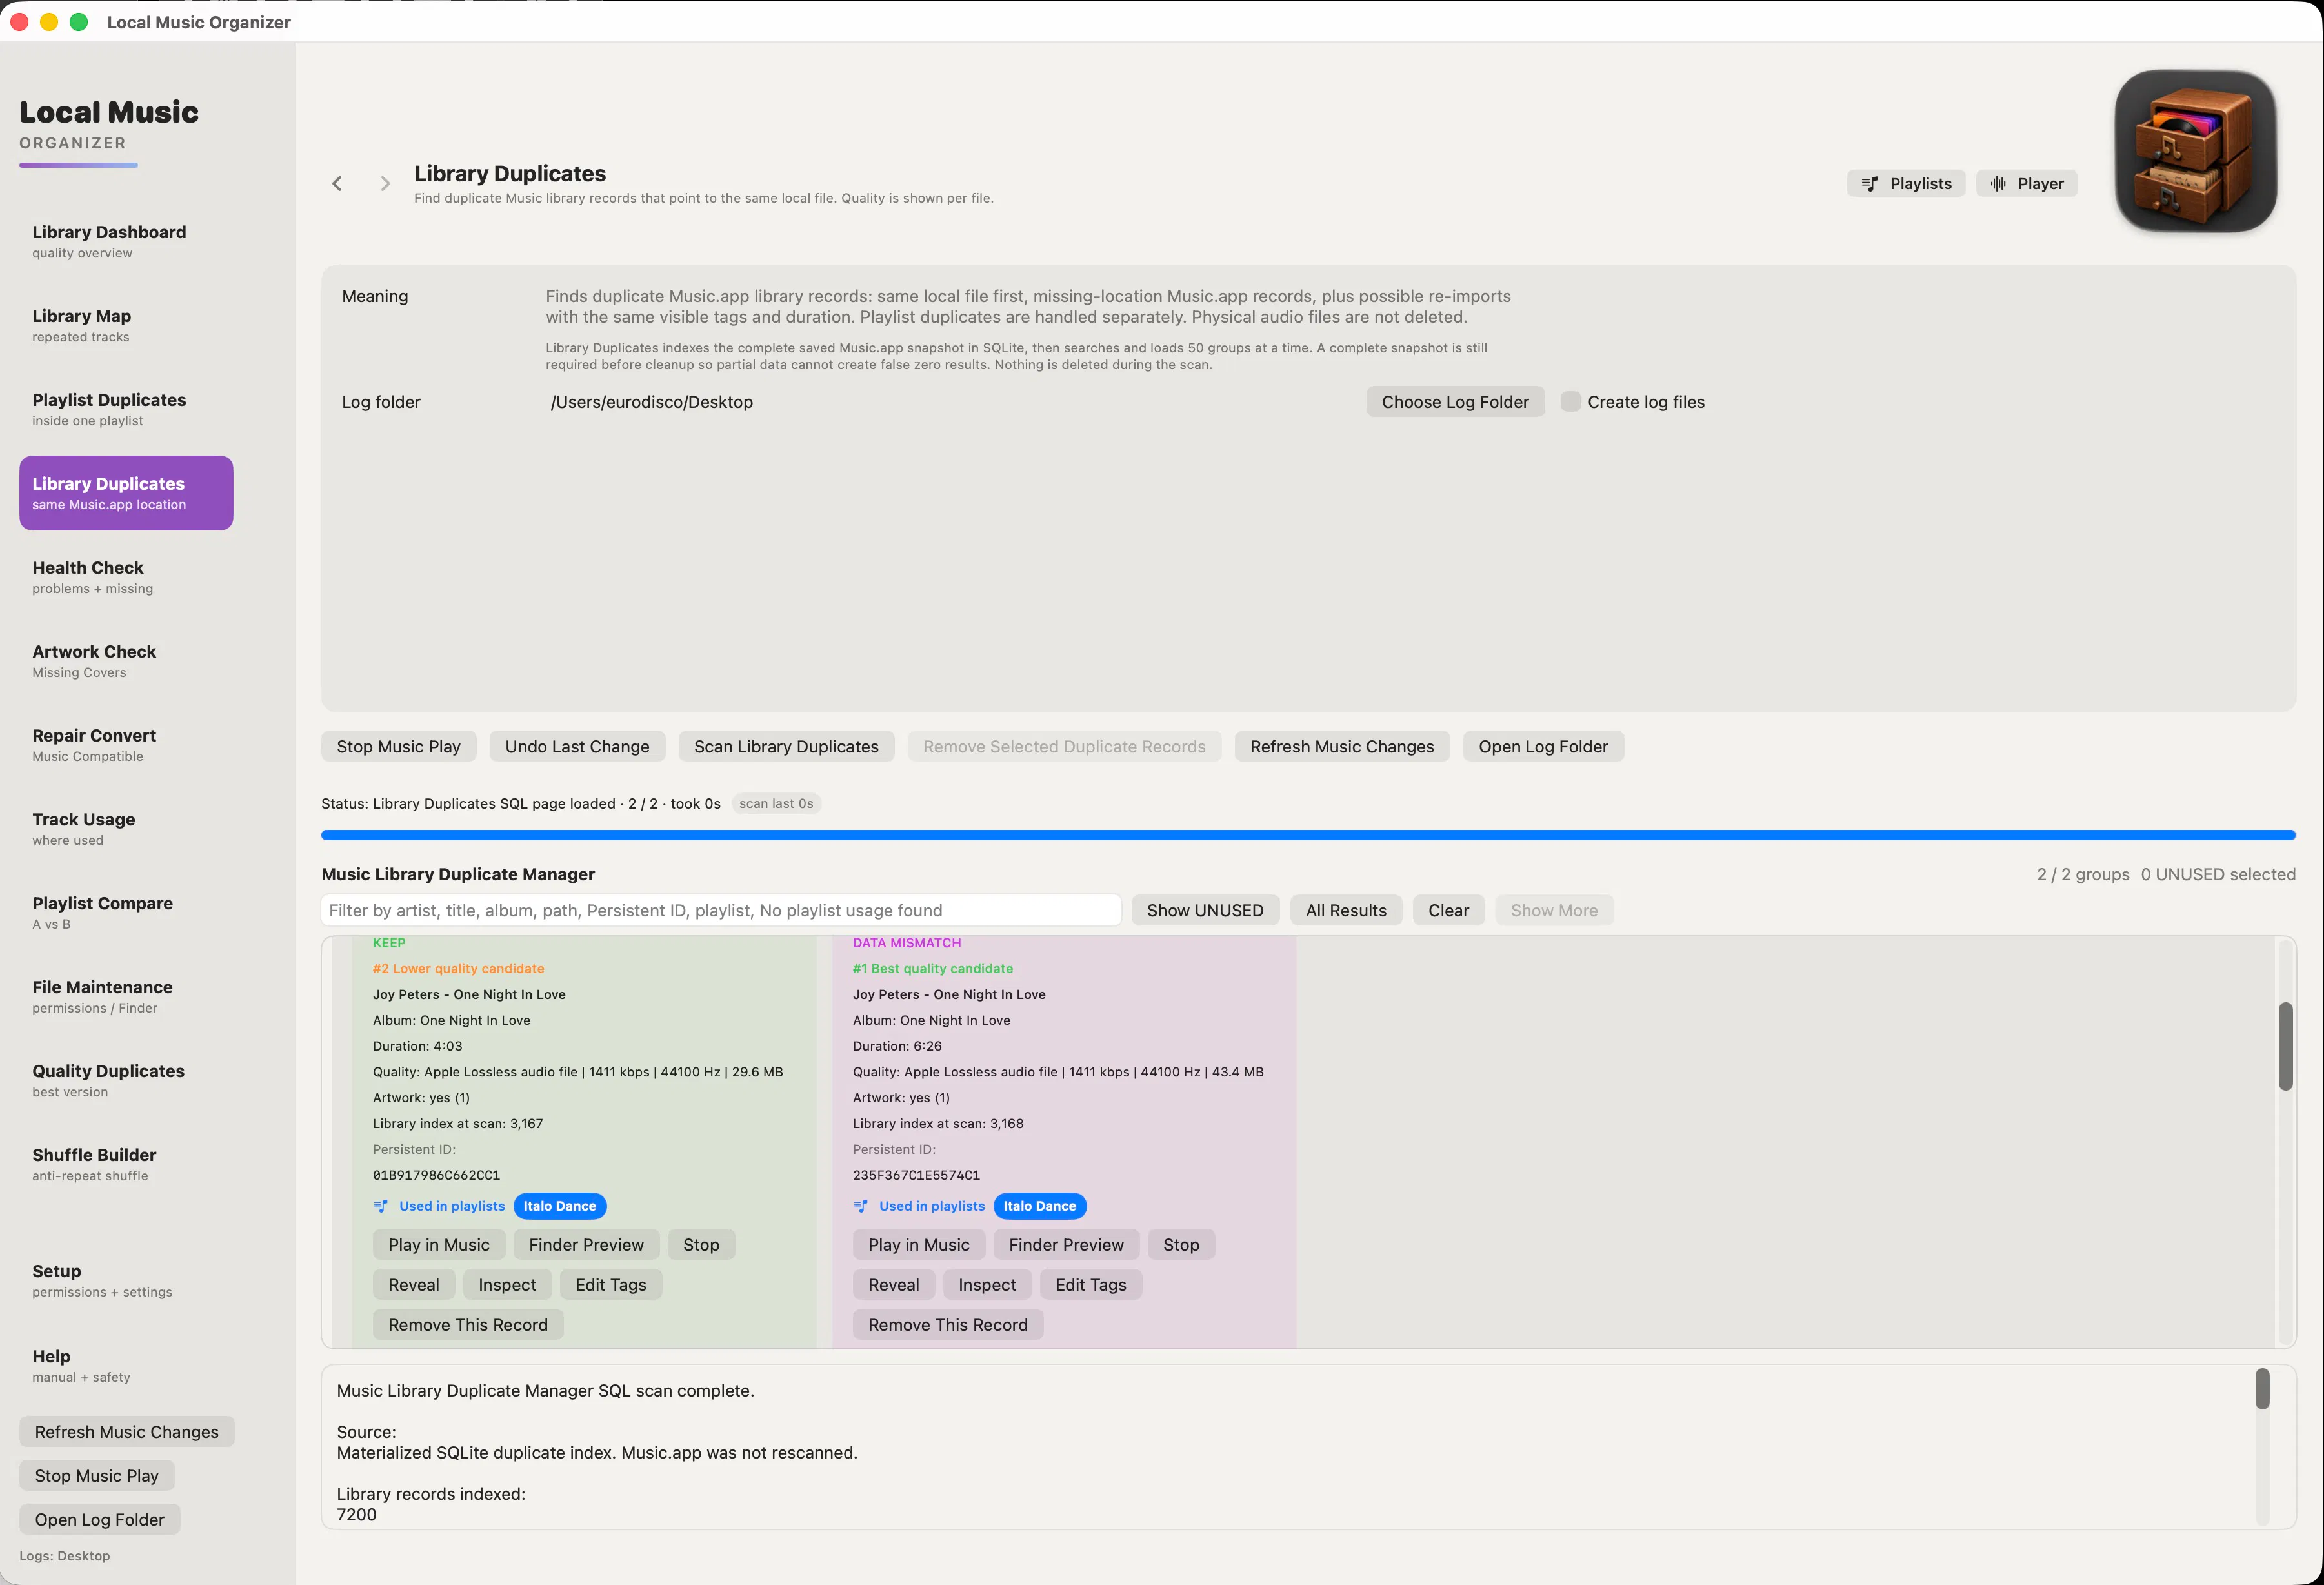Click the 'scan last 0s' status pill
Viewport: 2324px width, 1585px height.
[x=776, y=804]
